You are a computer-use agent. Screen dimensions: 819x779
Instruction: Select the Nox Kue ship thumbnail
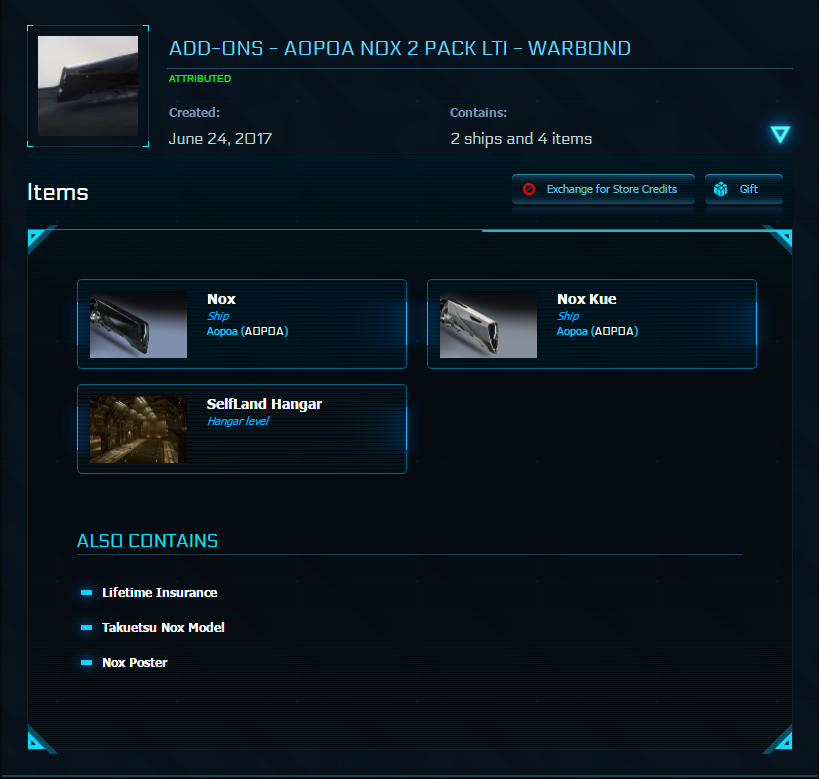click(x=488, y=325)
